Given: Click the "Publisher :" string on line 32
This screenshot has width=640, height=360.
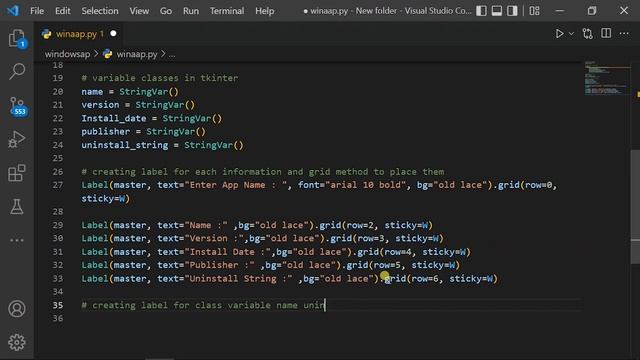Looking at the screenshot, I should click(x=220, y=265).
